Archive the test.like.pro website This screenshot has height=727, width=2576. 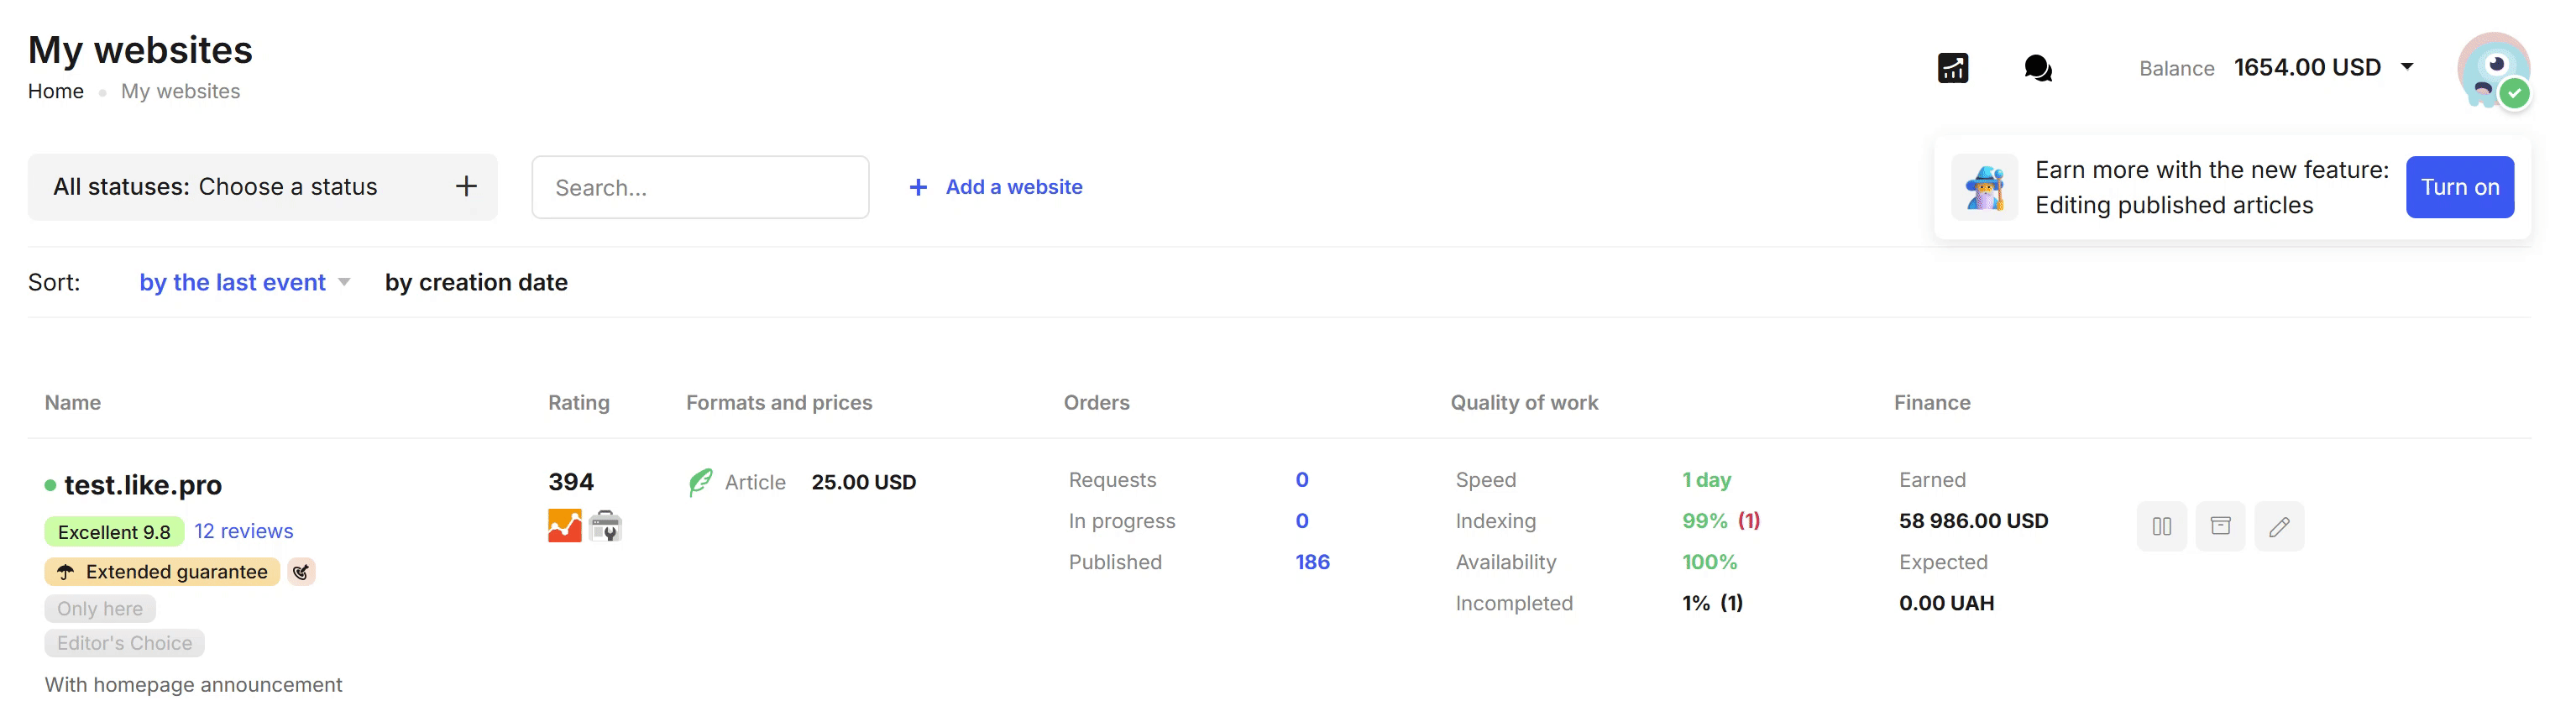[2220, 526]
